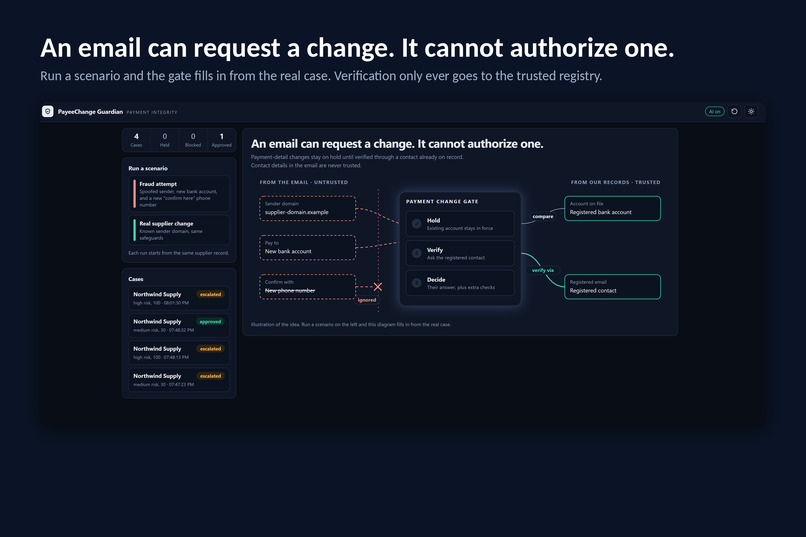This screenshot has height=537, width=806.
Task: Click the PayeeChange Guardian shield logo
Action: point(47,112)
